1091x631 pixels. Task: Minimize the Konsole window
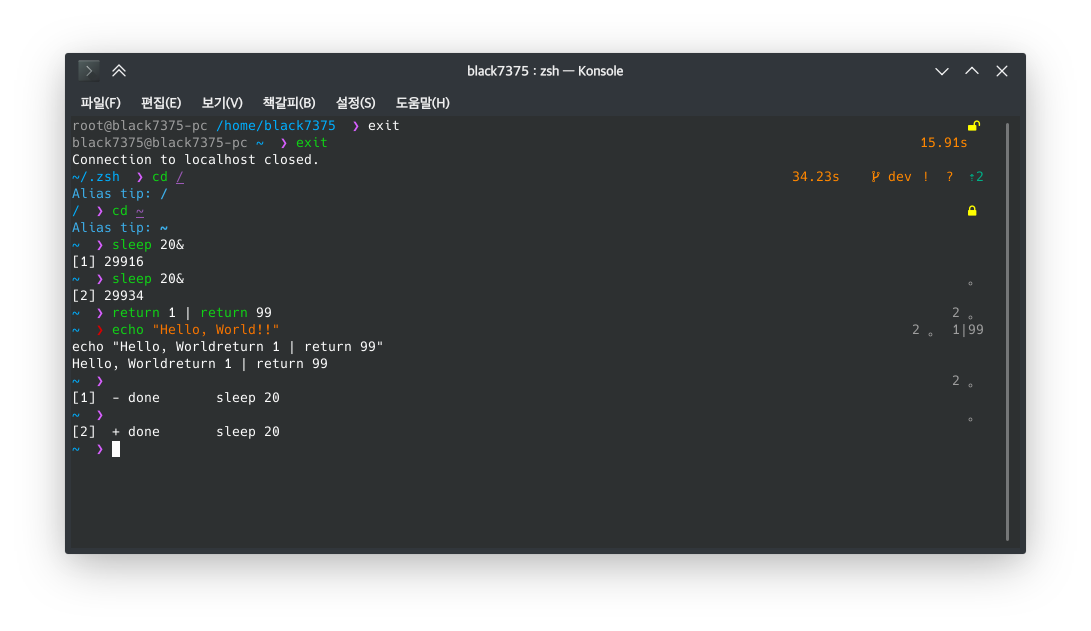941,71
